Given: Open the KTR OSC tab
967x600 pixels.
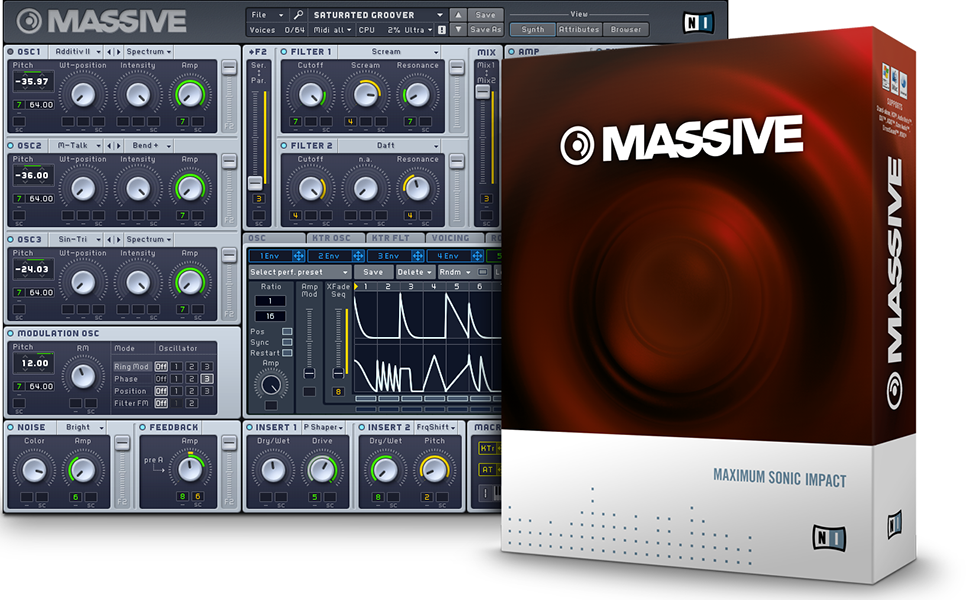Looking at the screenshot, I should (336, 238).
